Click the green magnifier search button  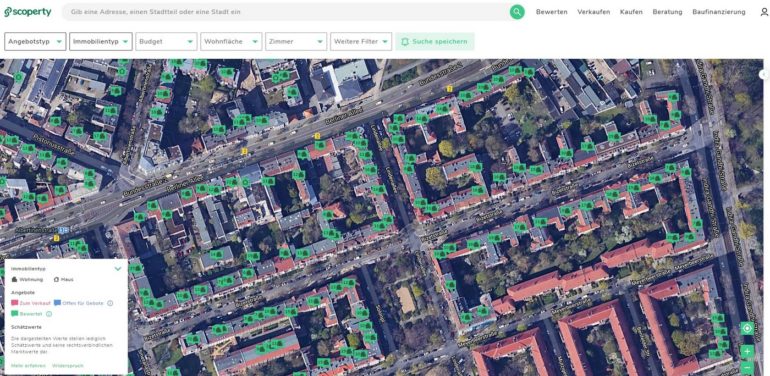point(517,12)
